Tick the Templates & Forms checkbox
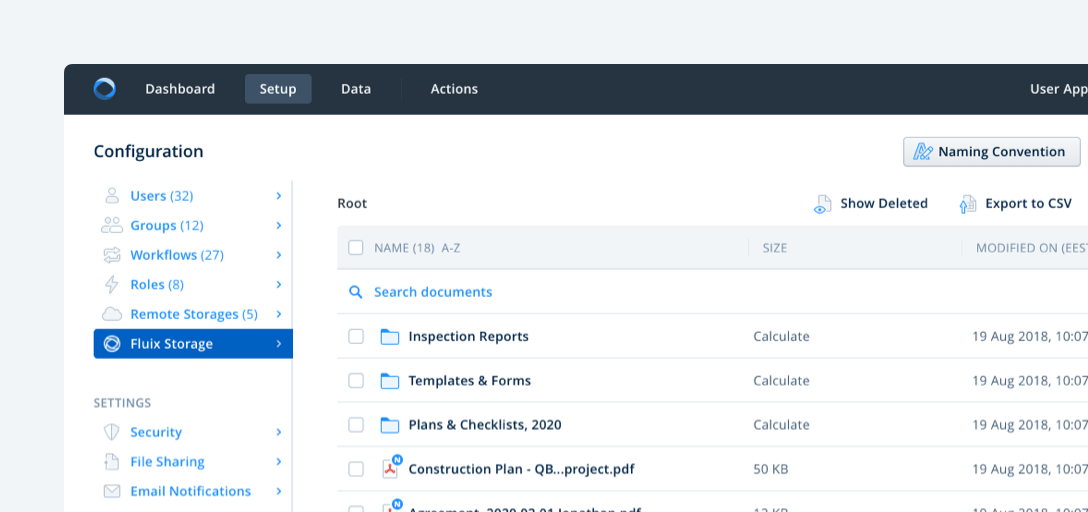1088x512 pixels. pyautogui.click(x=356, y=381)
